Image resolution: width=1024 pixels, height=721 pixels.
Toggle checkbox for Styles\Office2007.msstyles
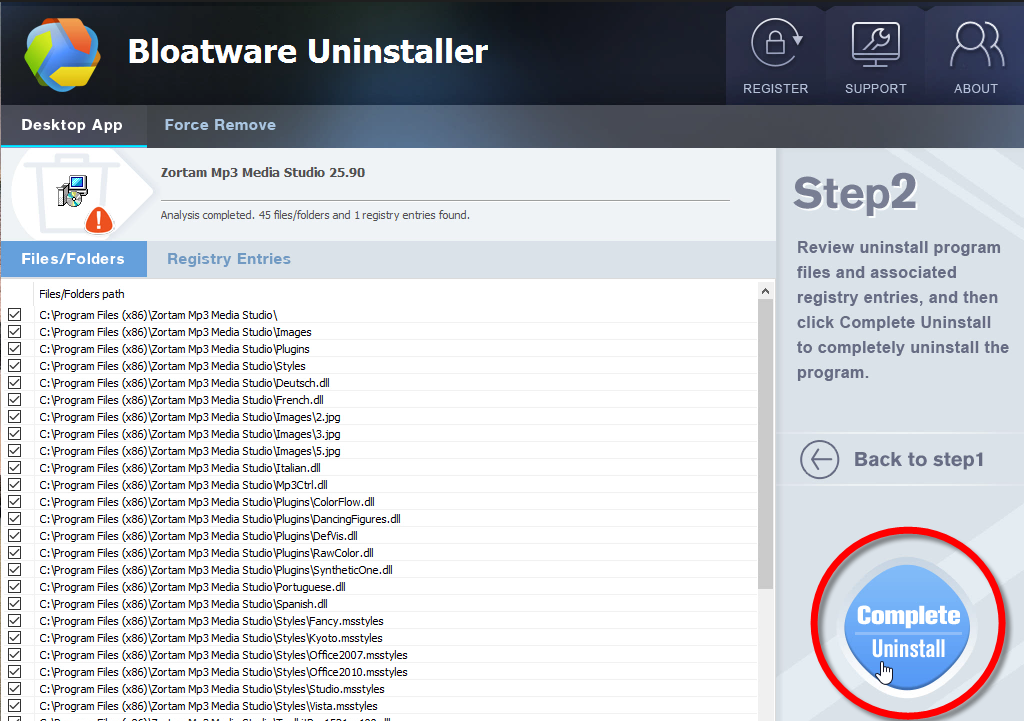pyautogui.click(x=14, y=654)
